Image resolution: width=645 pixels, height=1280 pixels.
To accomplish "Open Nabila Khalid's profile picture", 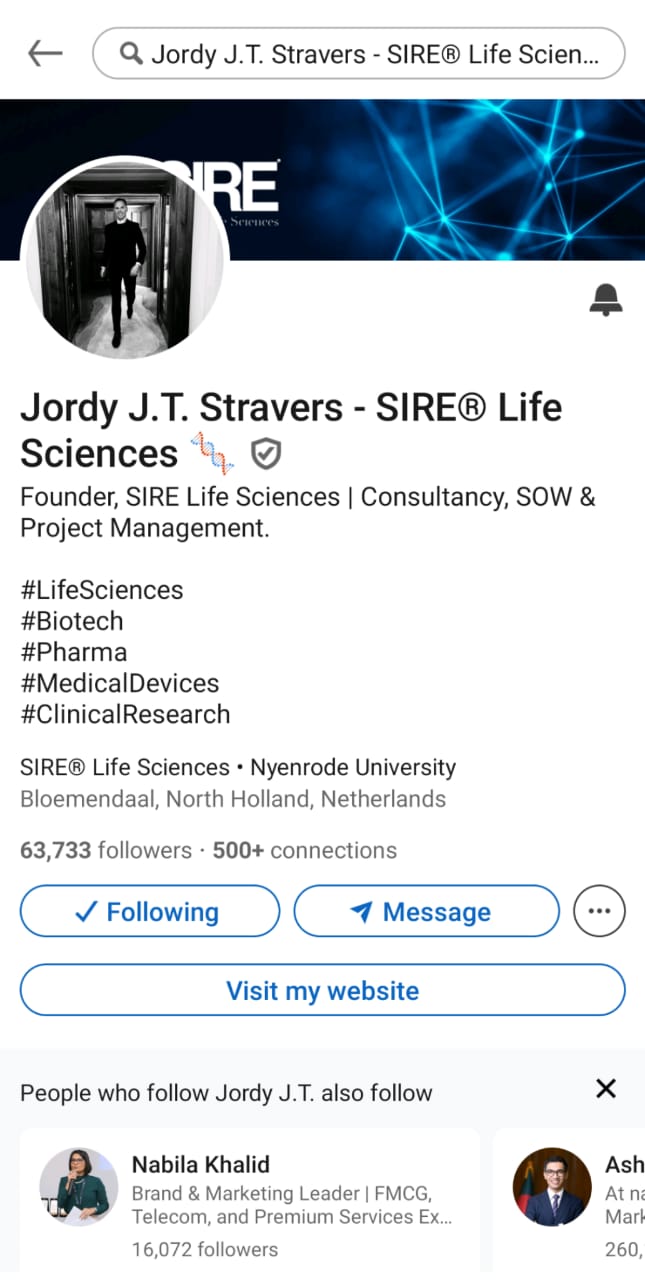I will pyautogui.click(x=79, y=1187).
